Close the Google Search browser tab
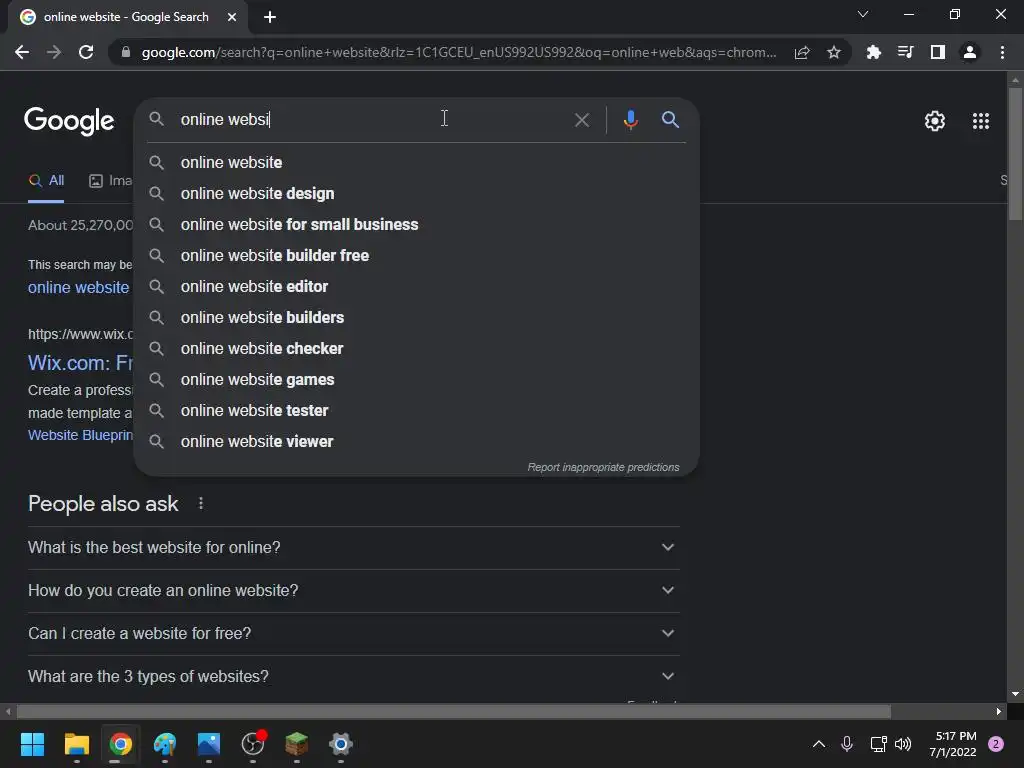The height and width of the screenshot is (768, 1024). point(232,17)
